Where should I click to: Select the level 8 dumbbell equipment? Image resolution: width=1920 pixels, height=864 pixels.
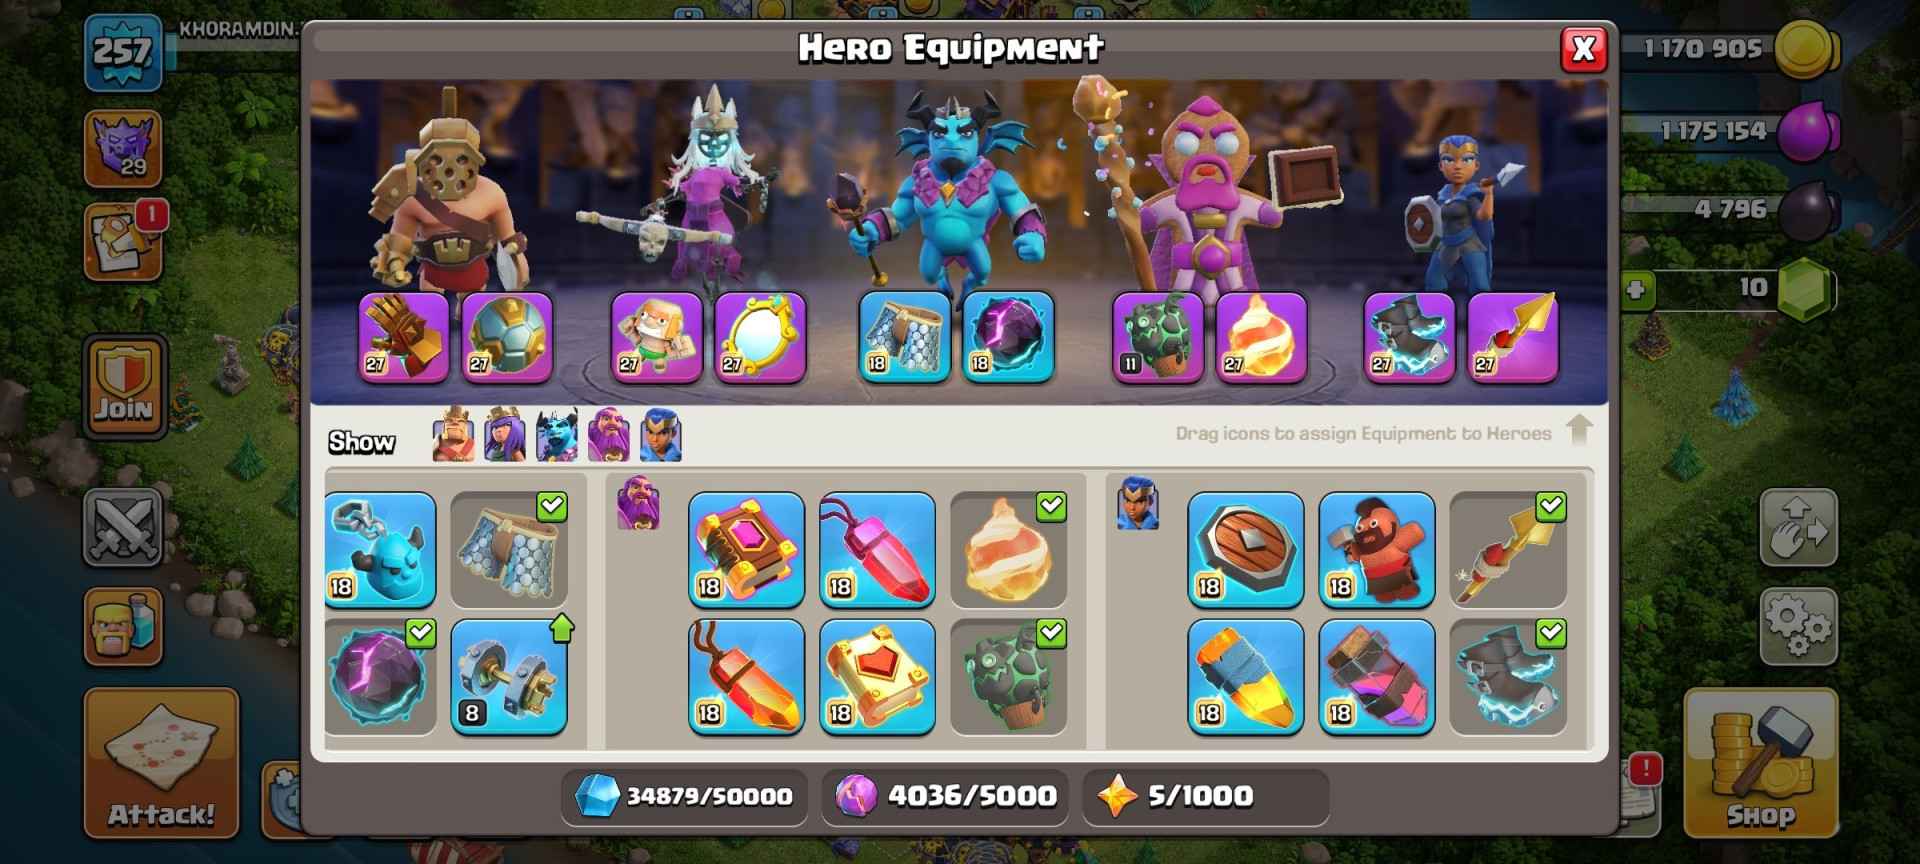point(509,677)
